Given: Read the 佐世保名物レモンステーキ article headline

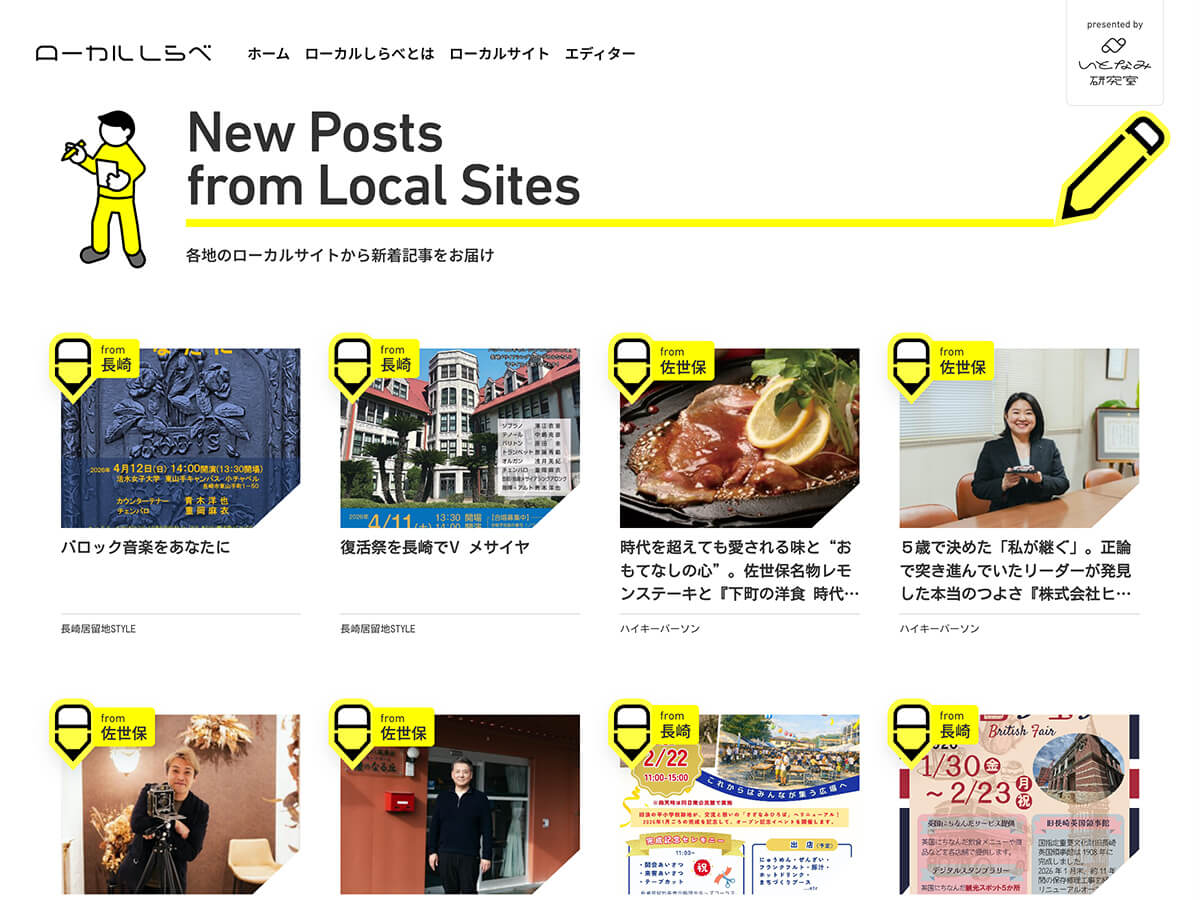Looking at the screenshot, I should [x=739, y=570].
